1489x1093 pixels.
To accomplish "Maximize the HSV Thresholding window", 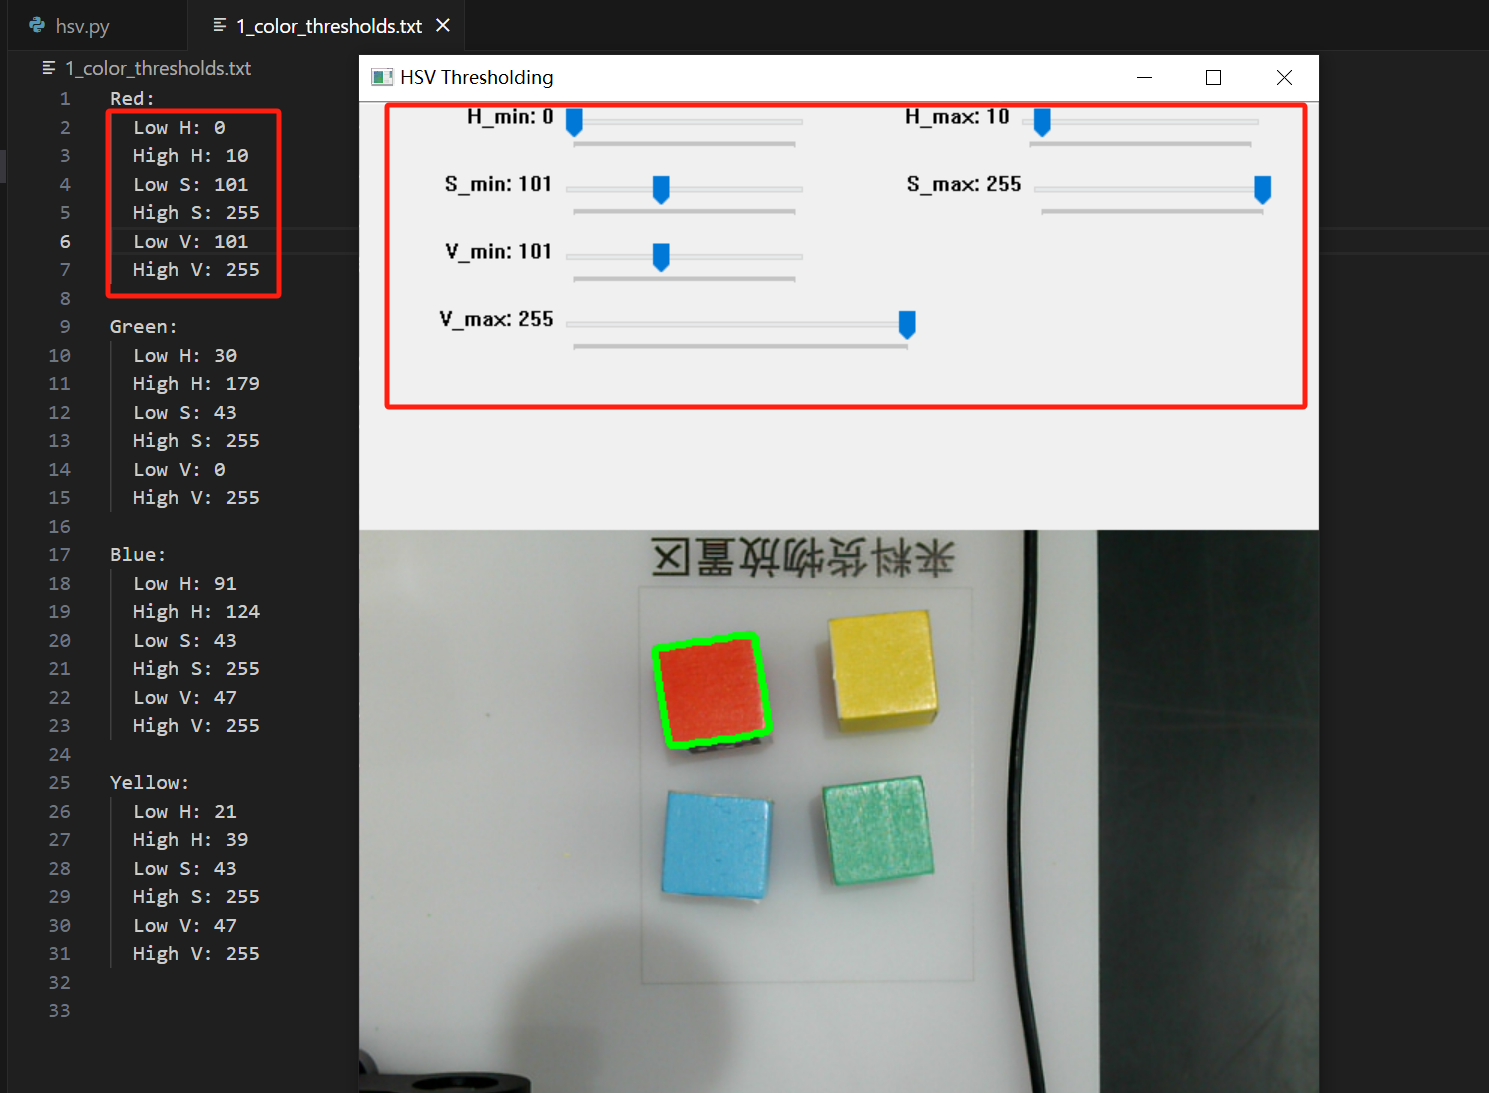I will [x=1213, y=77].
